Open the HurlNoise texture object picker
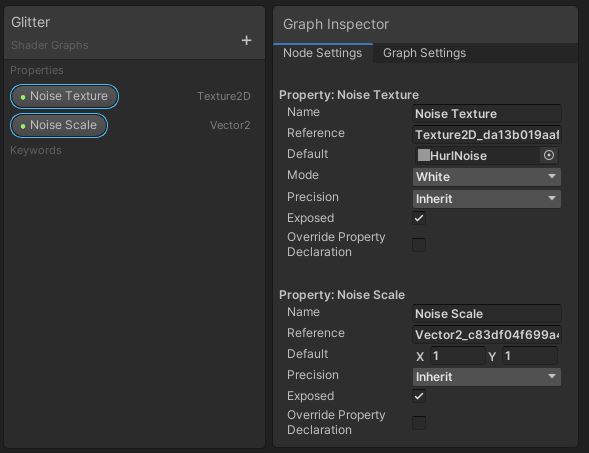The image size is (589, 453). click(548, 155)
